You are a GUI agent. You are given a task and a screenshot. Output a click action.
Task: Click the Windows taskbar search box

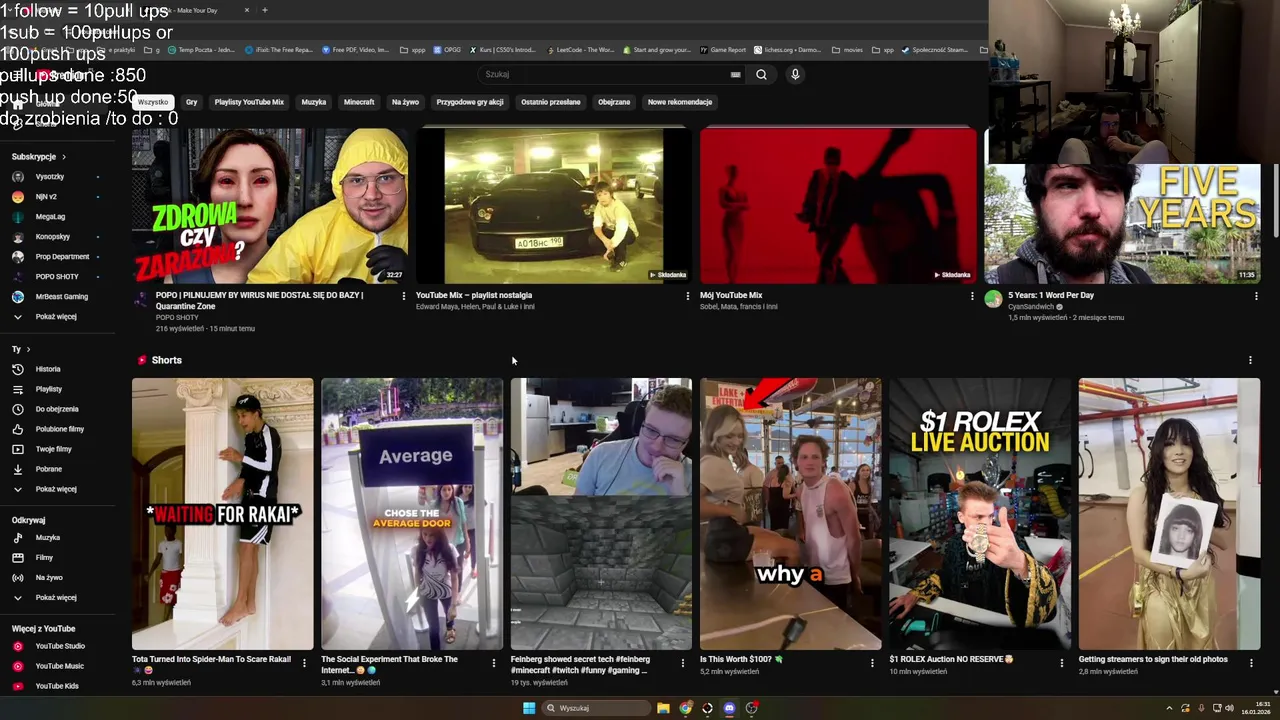coord(597,708)
